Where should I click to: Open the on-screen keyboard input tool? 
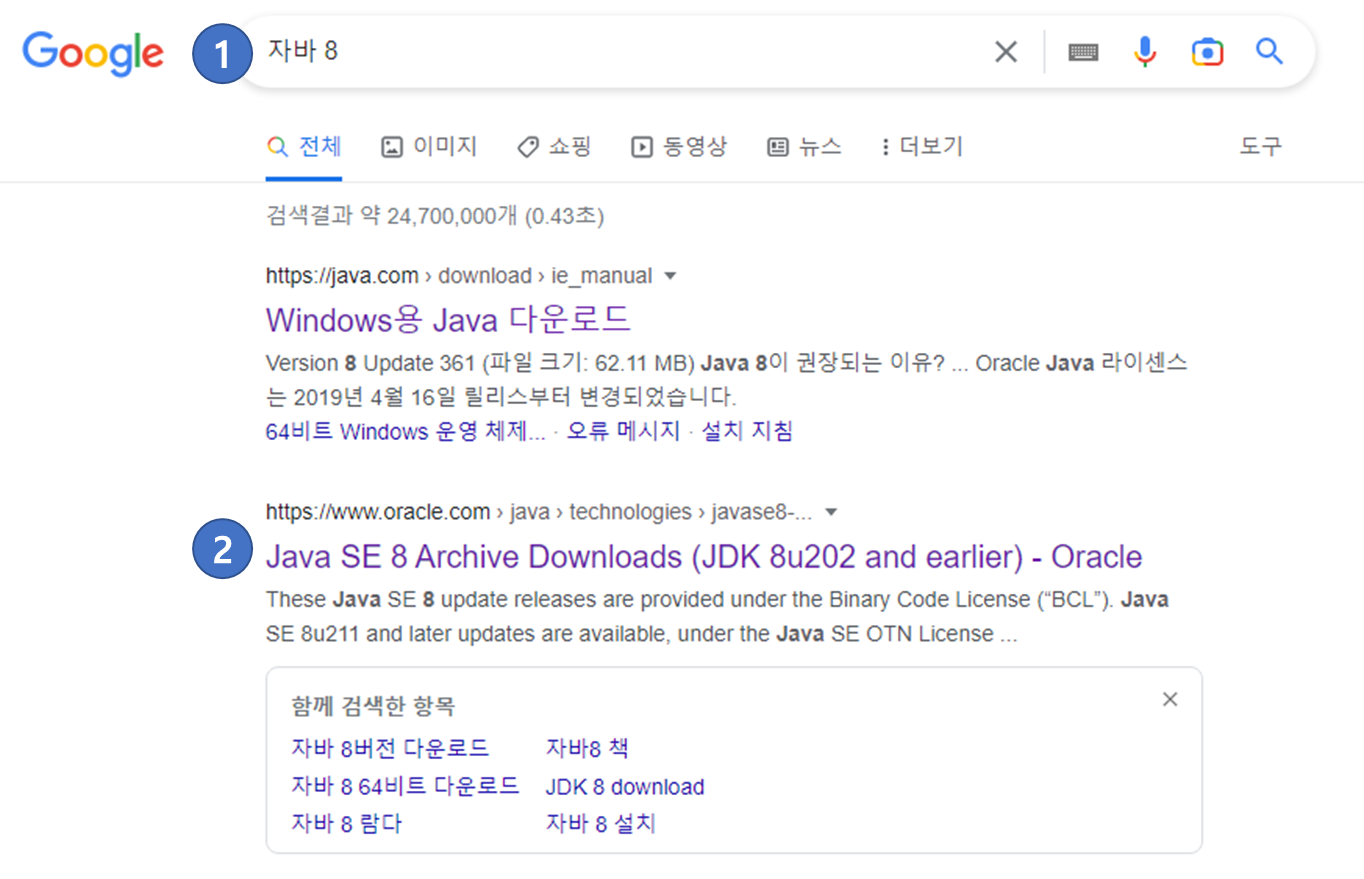tap(1083, 52)
